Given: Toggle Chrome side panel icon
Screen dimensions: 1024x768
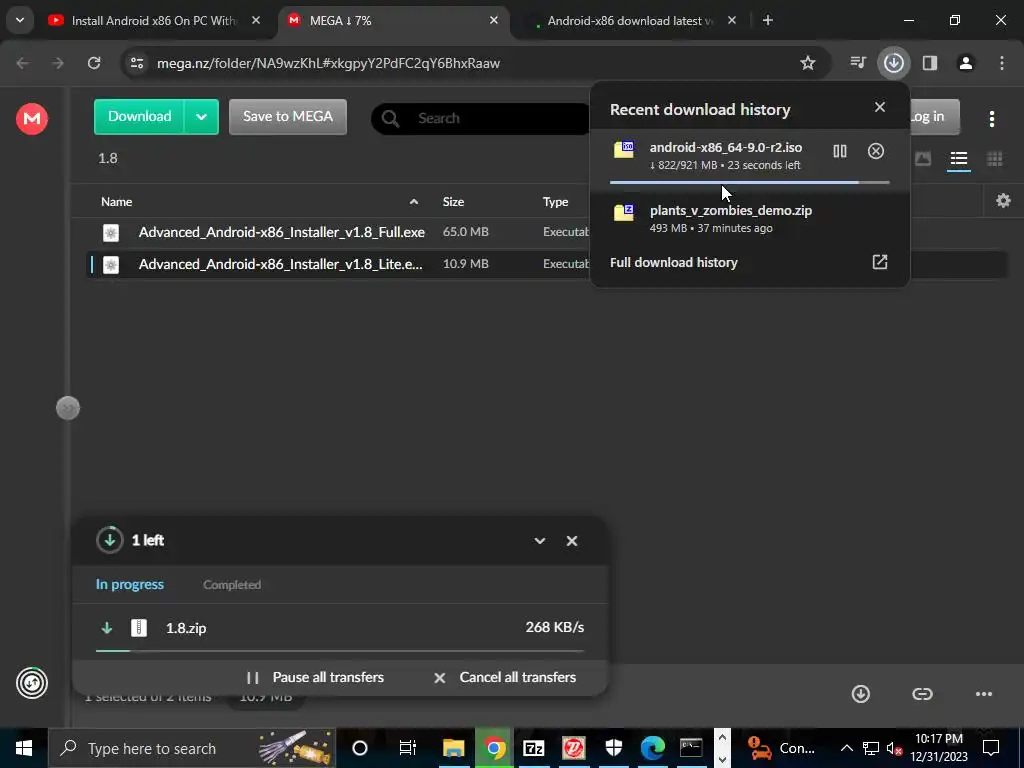Looking at the screenshot, I should pos(930,63).
